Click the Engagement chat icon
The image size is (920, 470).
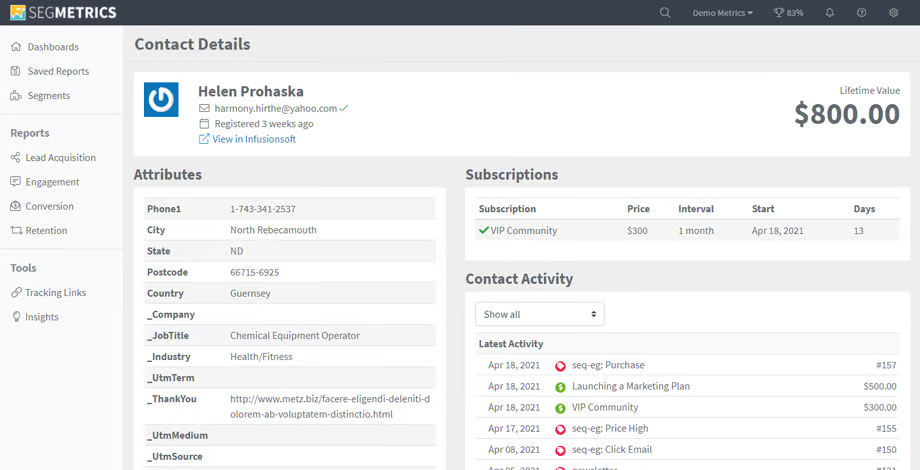16,182
